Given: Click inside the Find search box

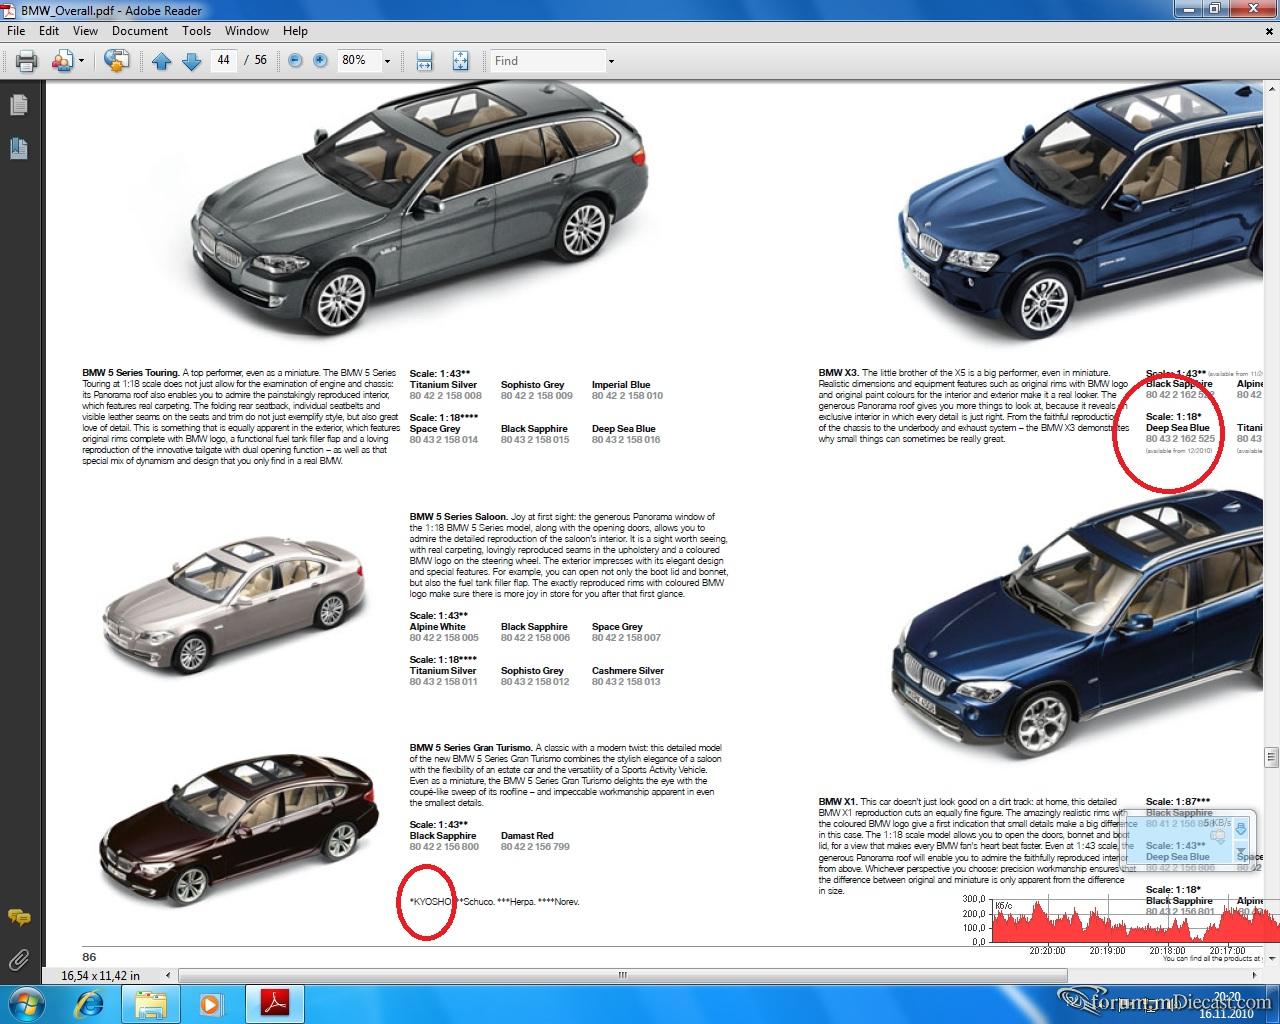Looking at the screenshot, I should [547, 60].
